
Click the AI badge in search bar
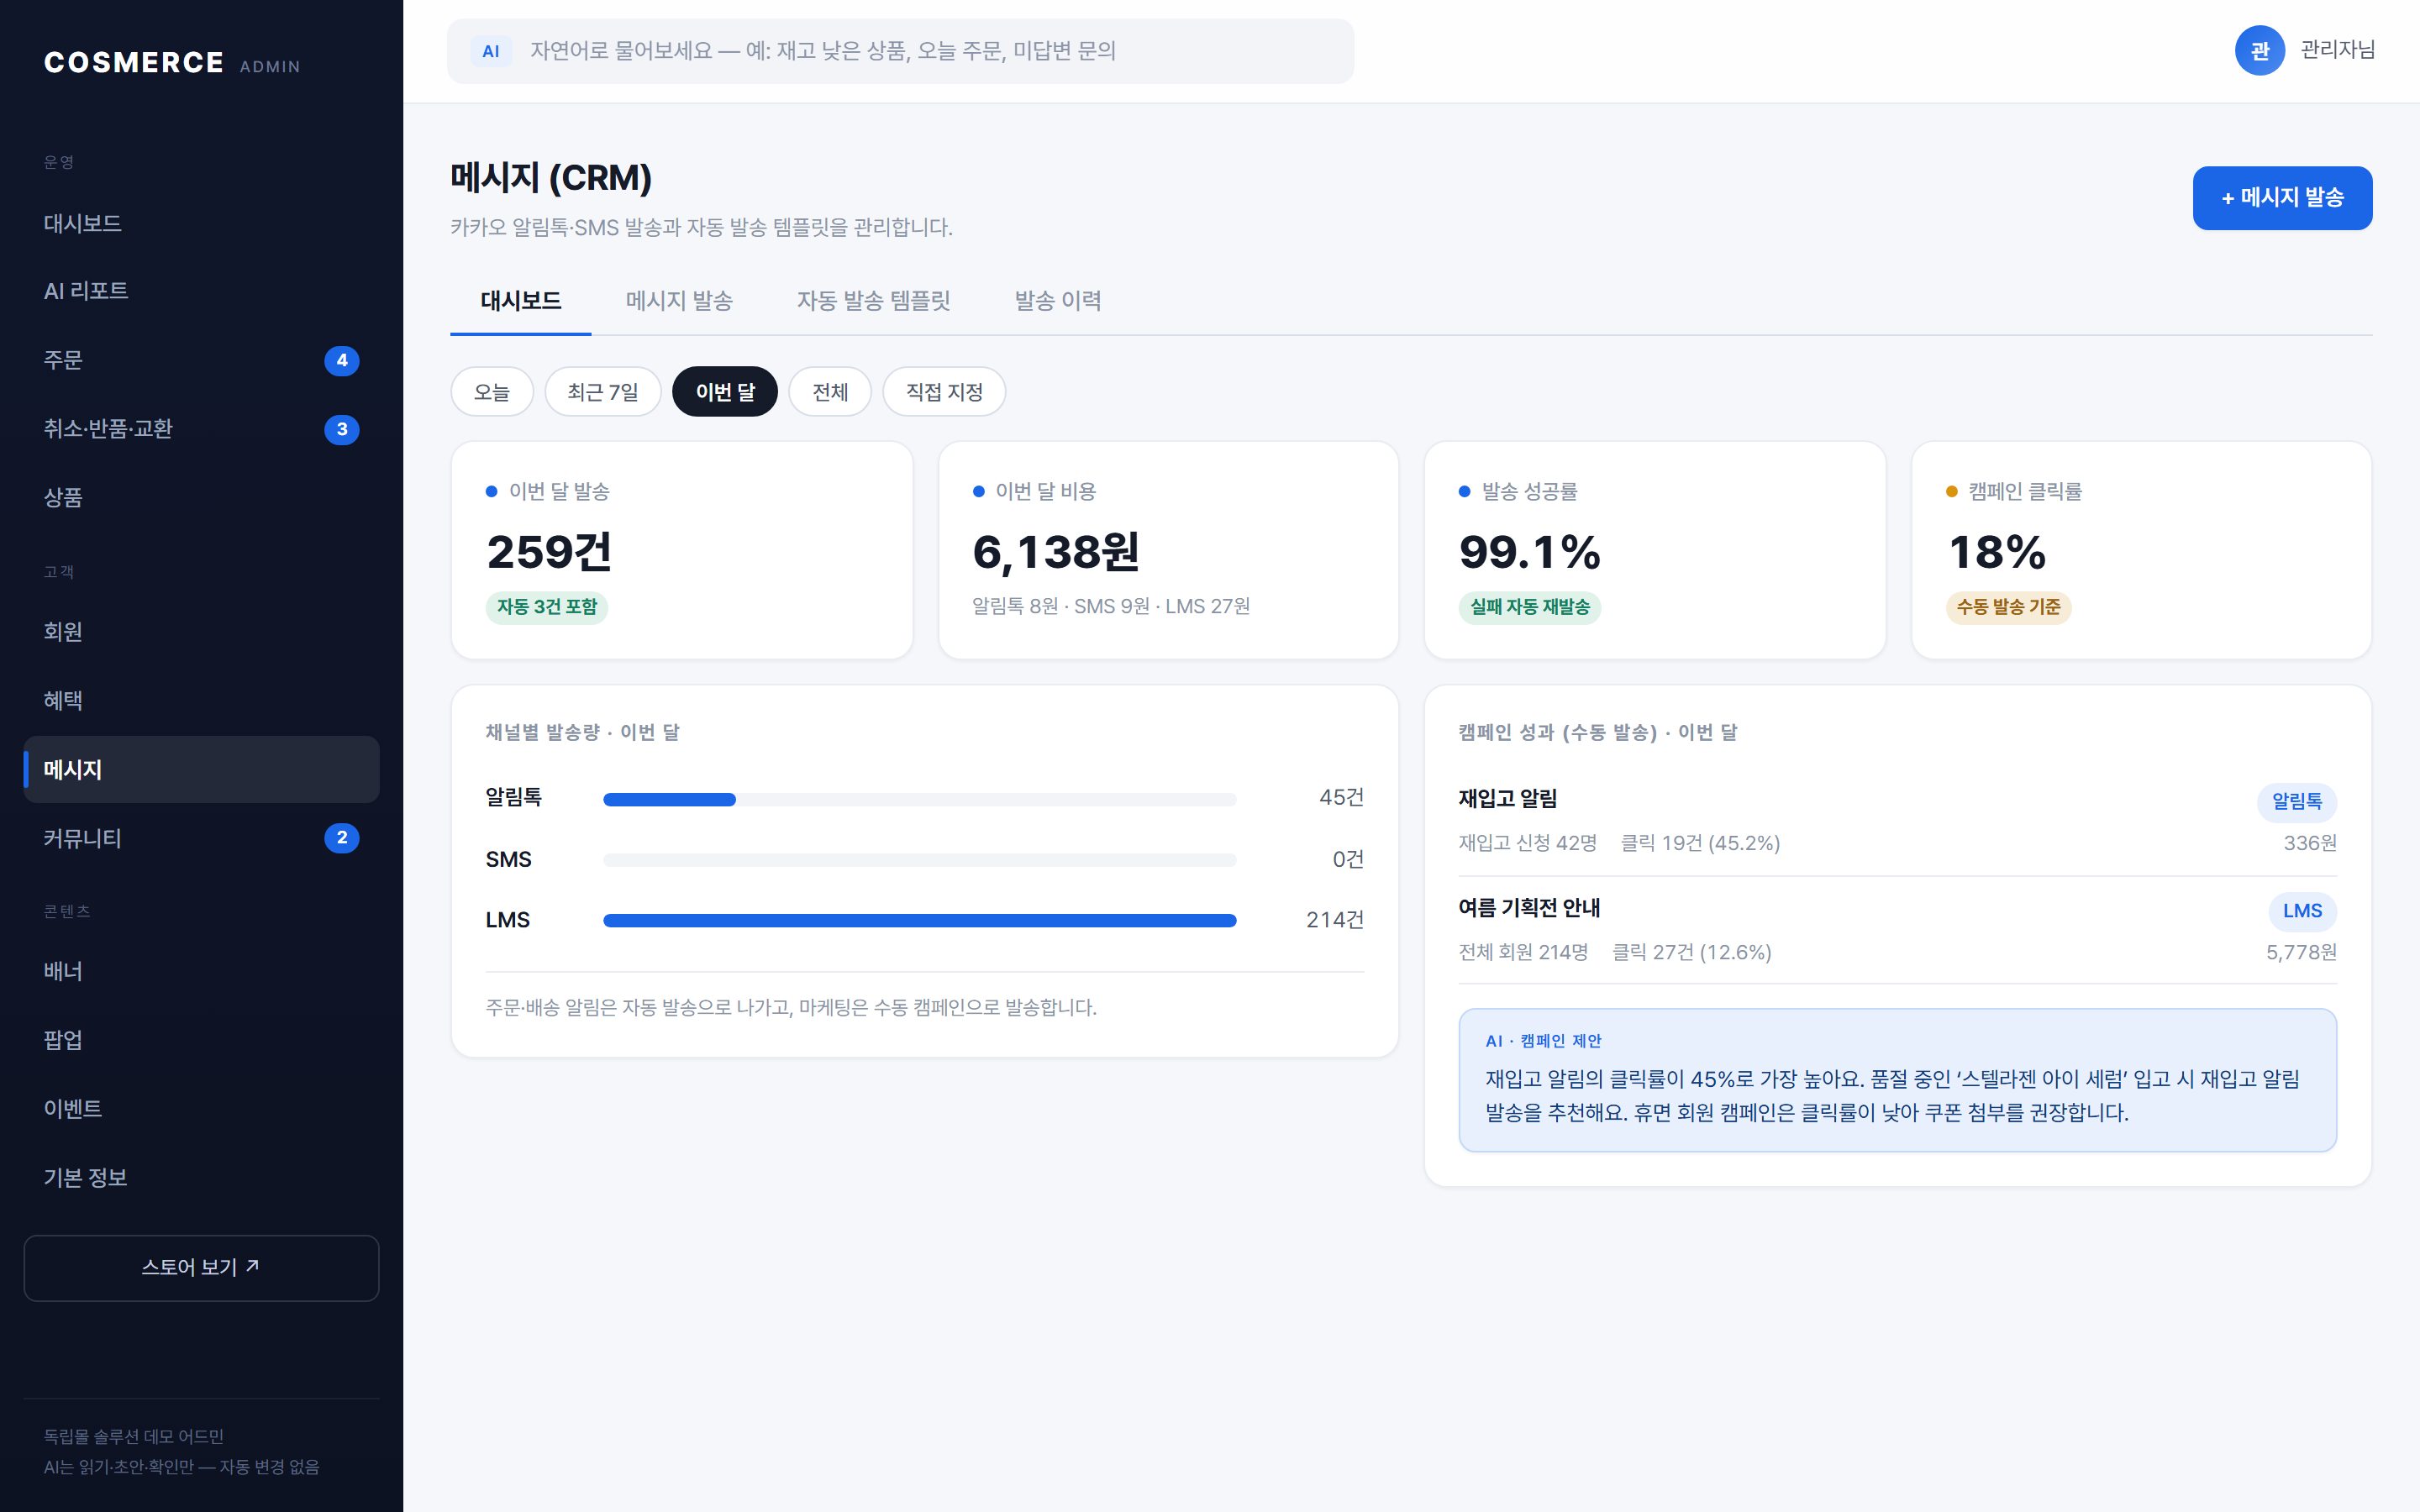click(x=490, y=51)
